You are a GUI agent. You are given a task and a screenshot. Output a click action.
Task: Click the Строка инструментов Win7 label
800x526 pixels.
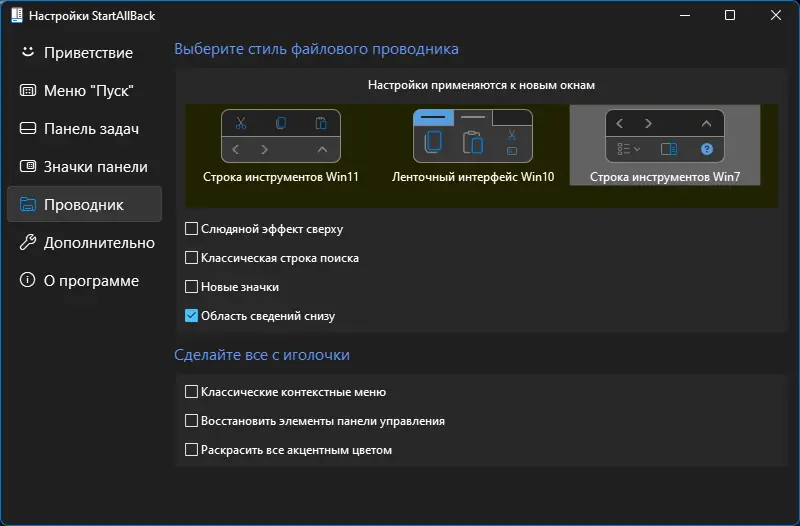[x=665, y=177]
